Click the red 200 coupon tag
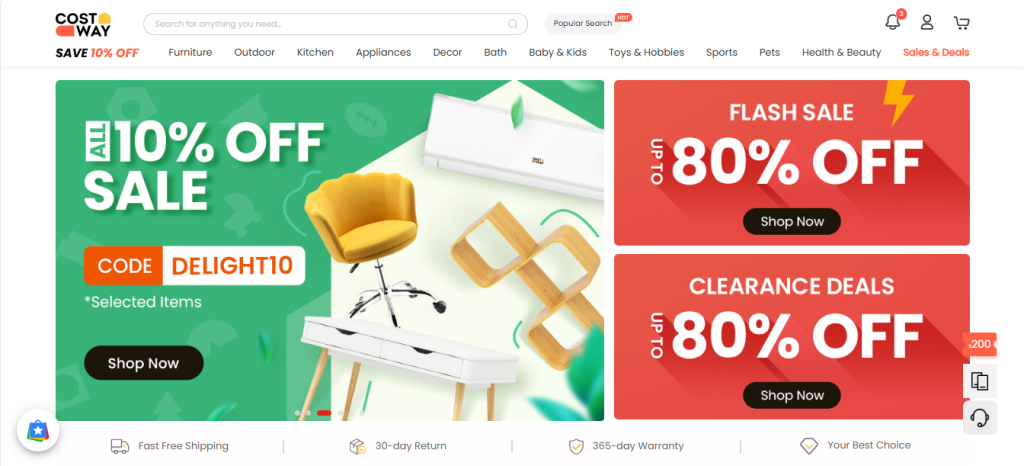1024x466 pixels. pyautogui.click(x=979, y=344)
